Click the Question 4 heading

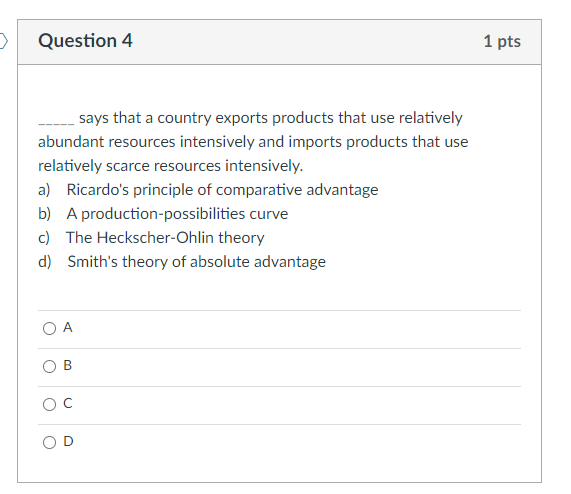pyautogui.click(x=85, y=40)
